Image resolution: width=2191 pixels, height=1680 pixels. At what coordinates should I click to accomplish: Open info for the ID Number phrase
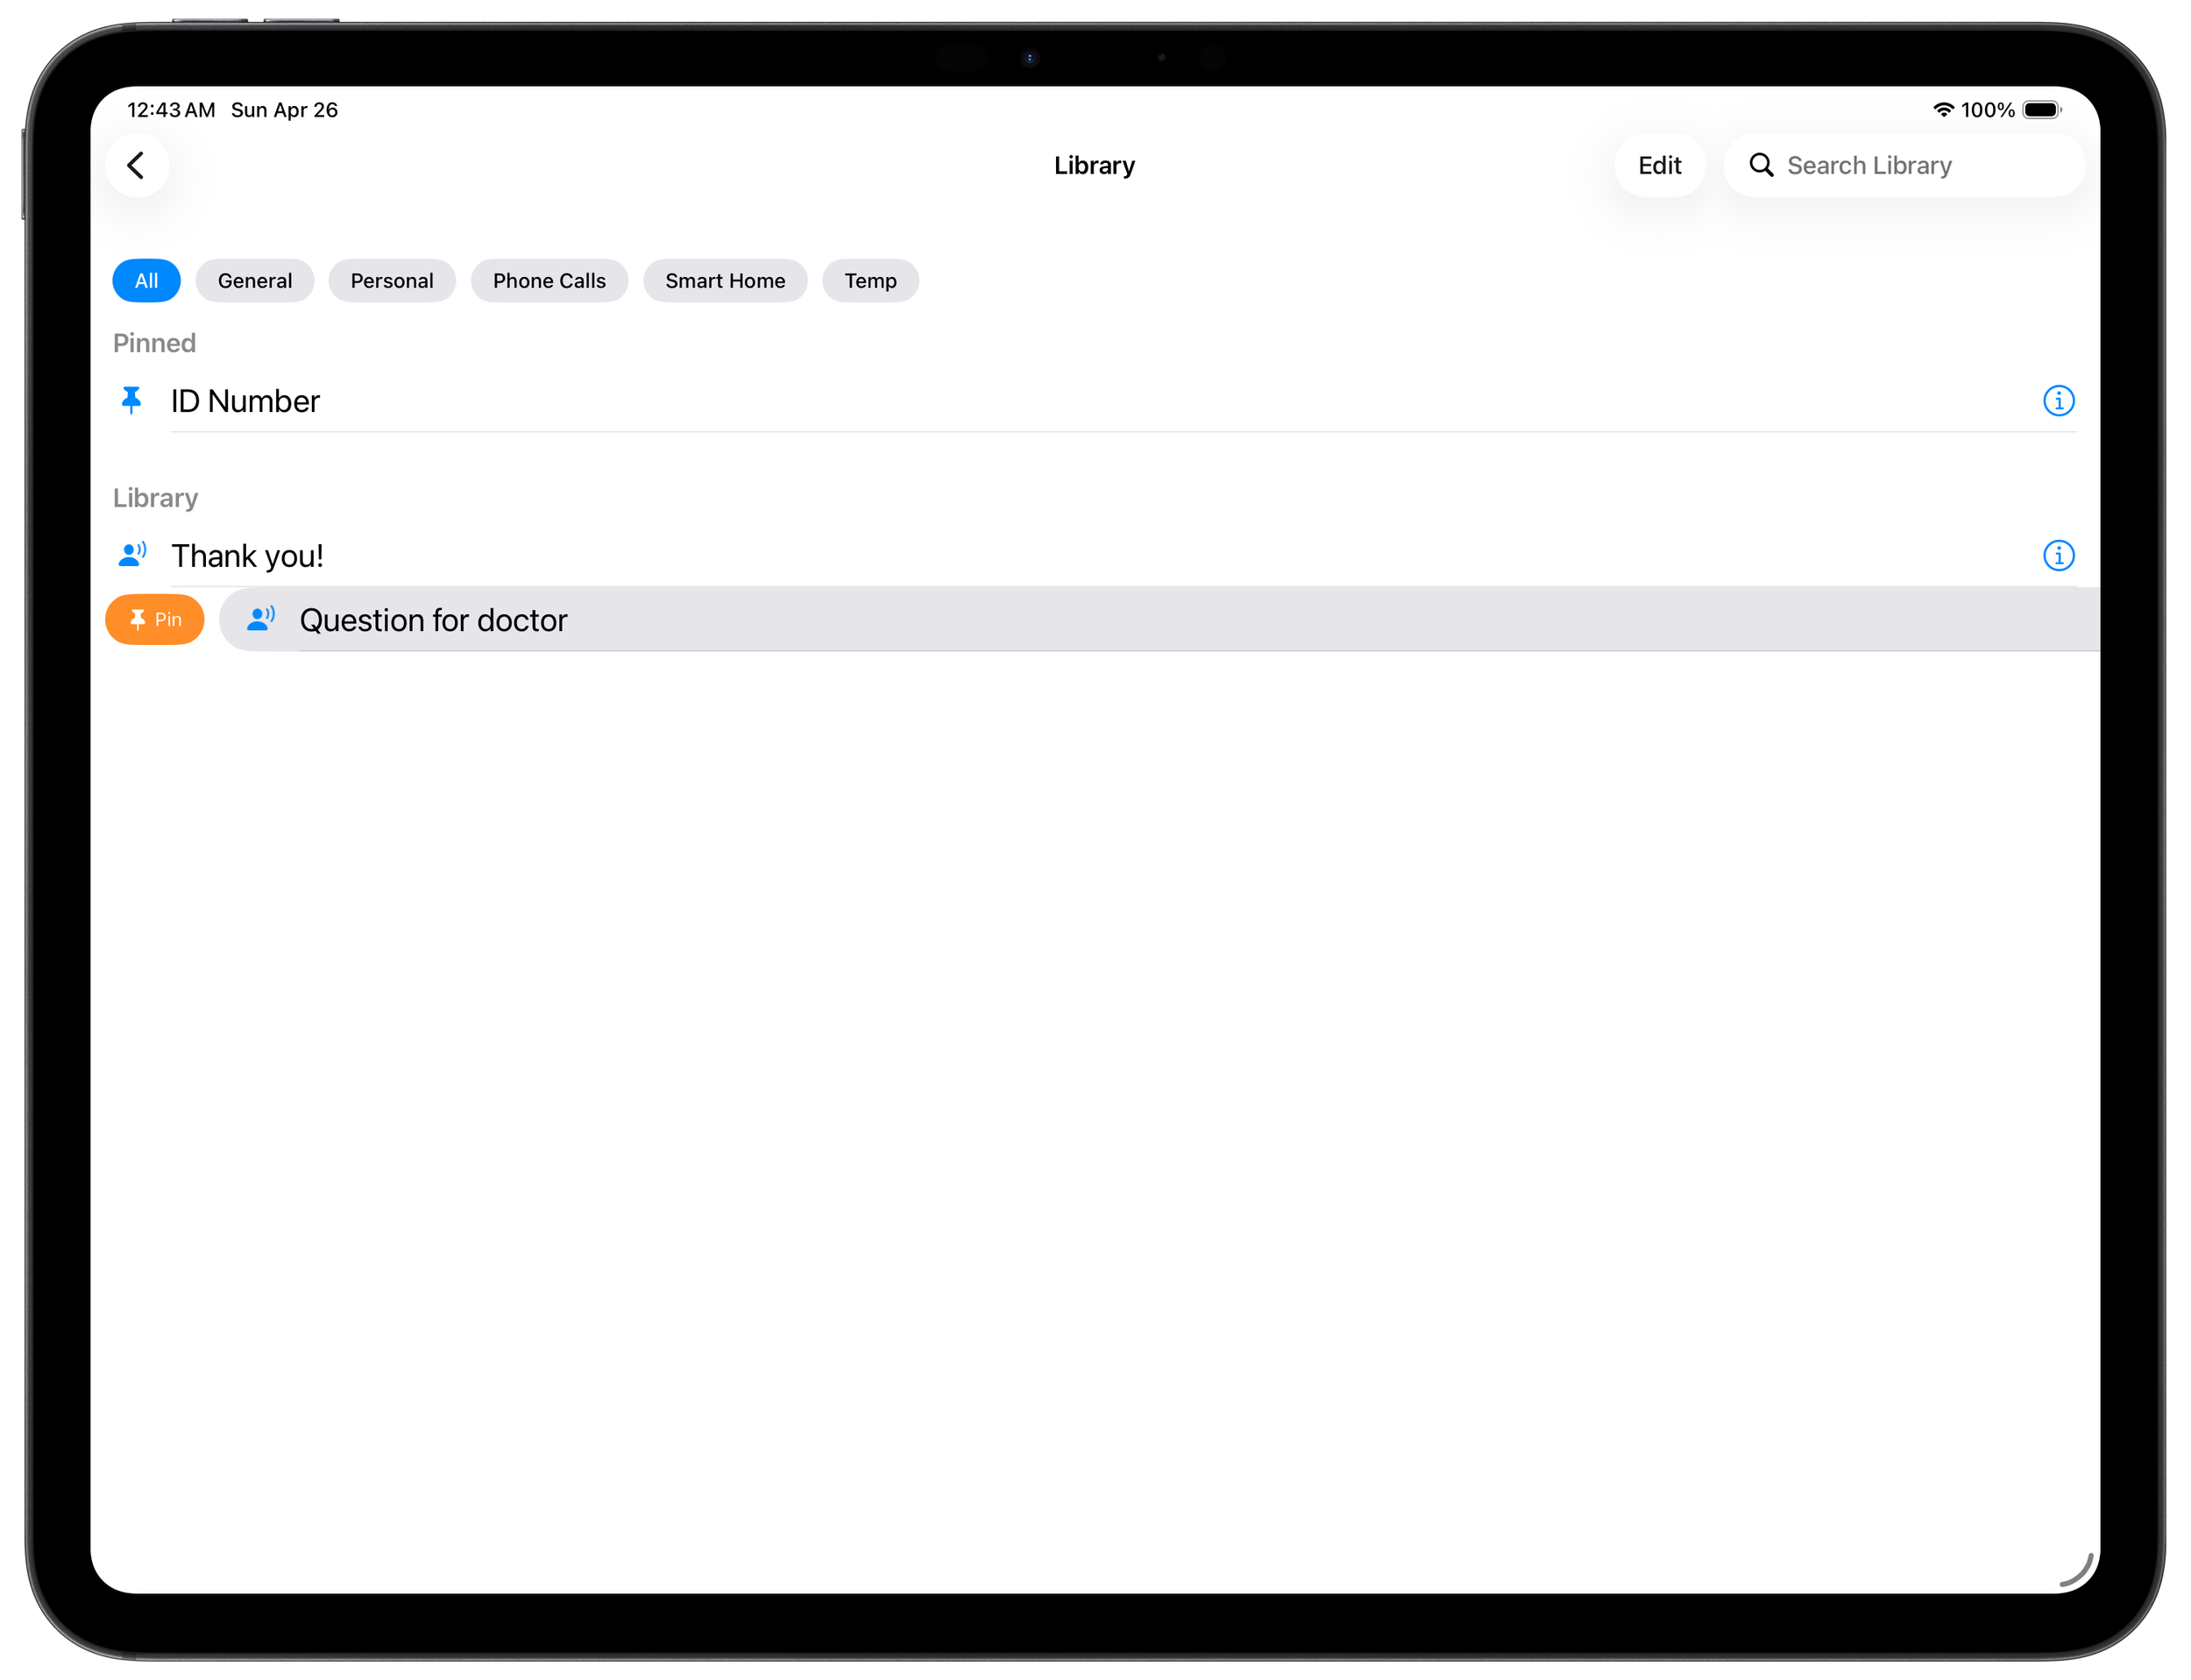click(x=2059, y=401)
